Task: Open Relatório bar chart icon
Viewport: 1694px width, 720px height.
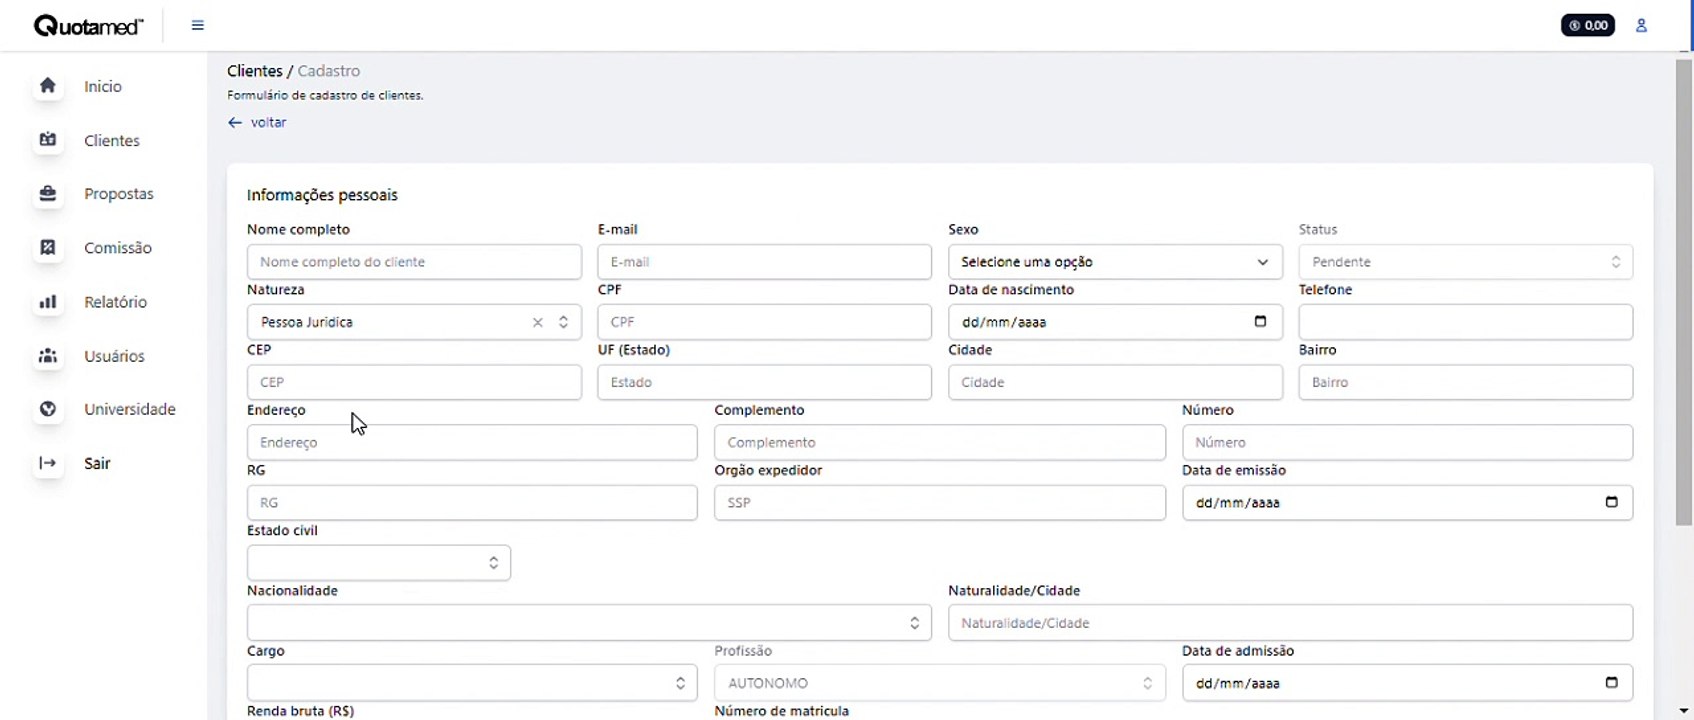Action: point(48,302)
